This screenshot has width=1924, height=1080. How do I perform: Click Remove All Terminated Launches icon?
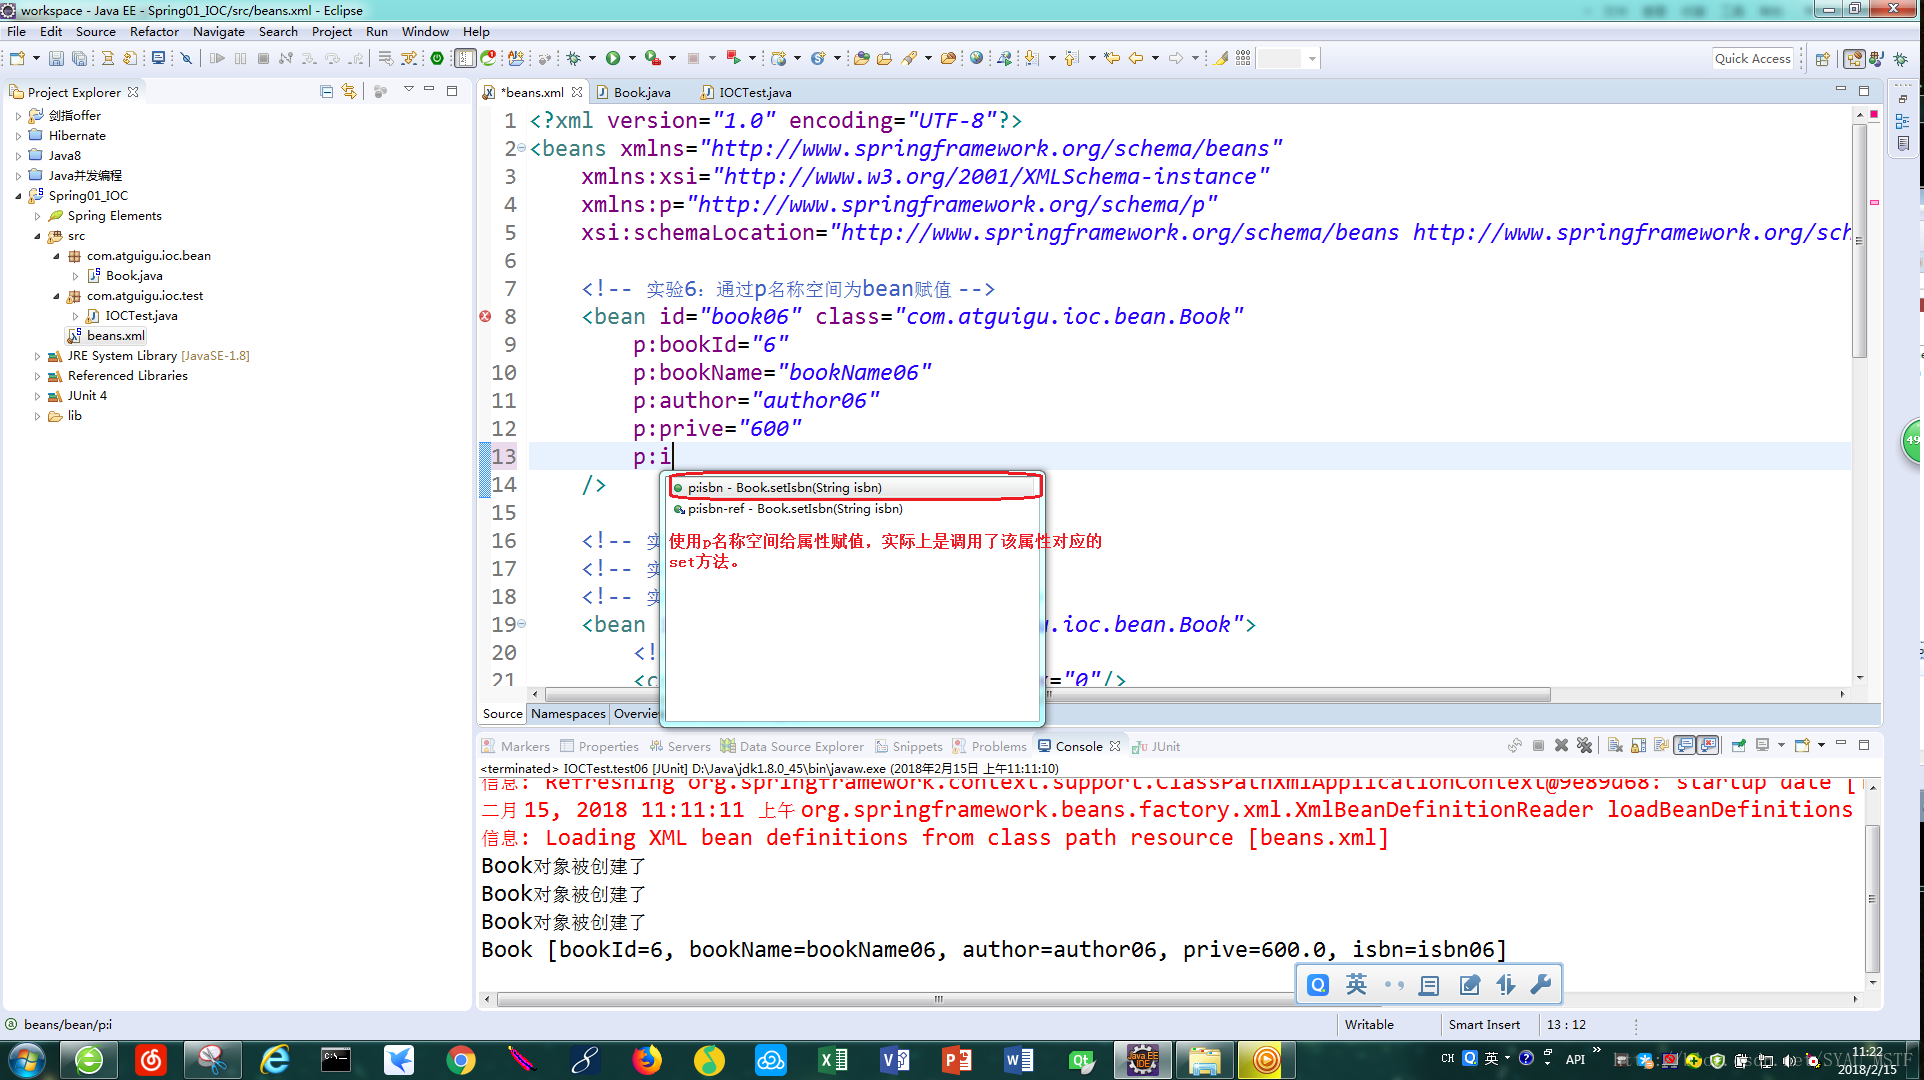1584,746
